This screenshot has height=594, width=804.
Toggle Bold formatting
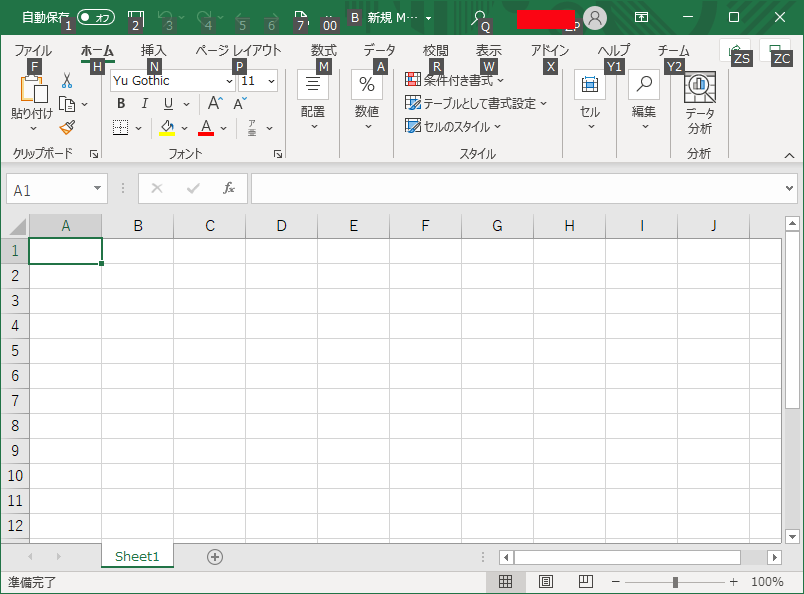(121, 104)
